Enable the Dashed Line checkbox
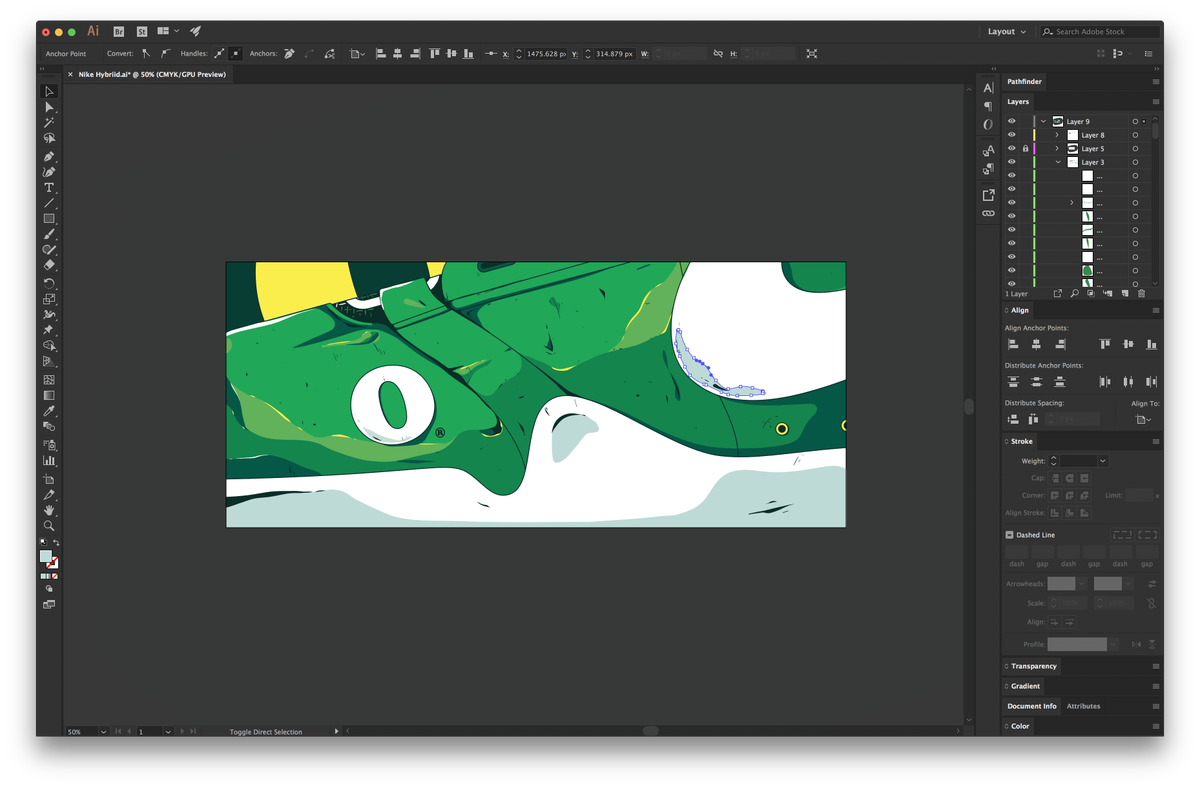 [1009, 534]
